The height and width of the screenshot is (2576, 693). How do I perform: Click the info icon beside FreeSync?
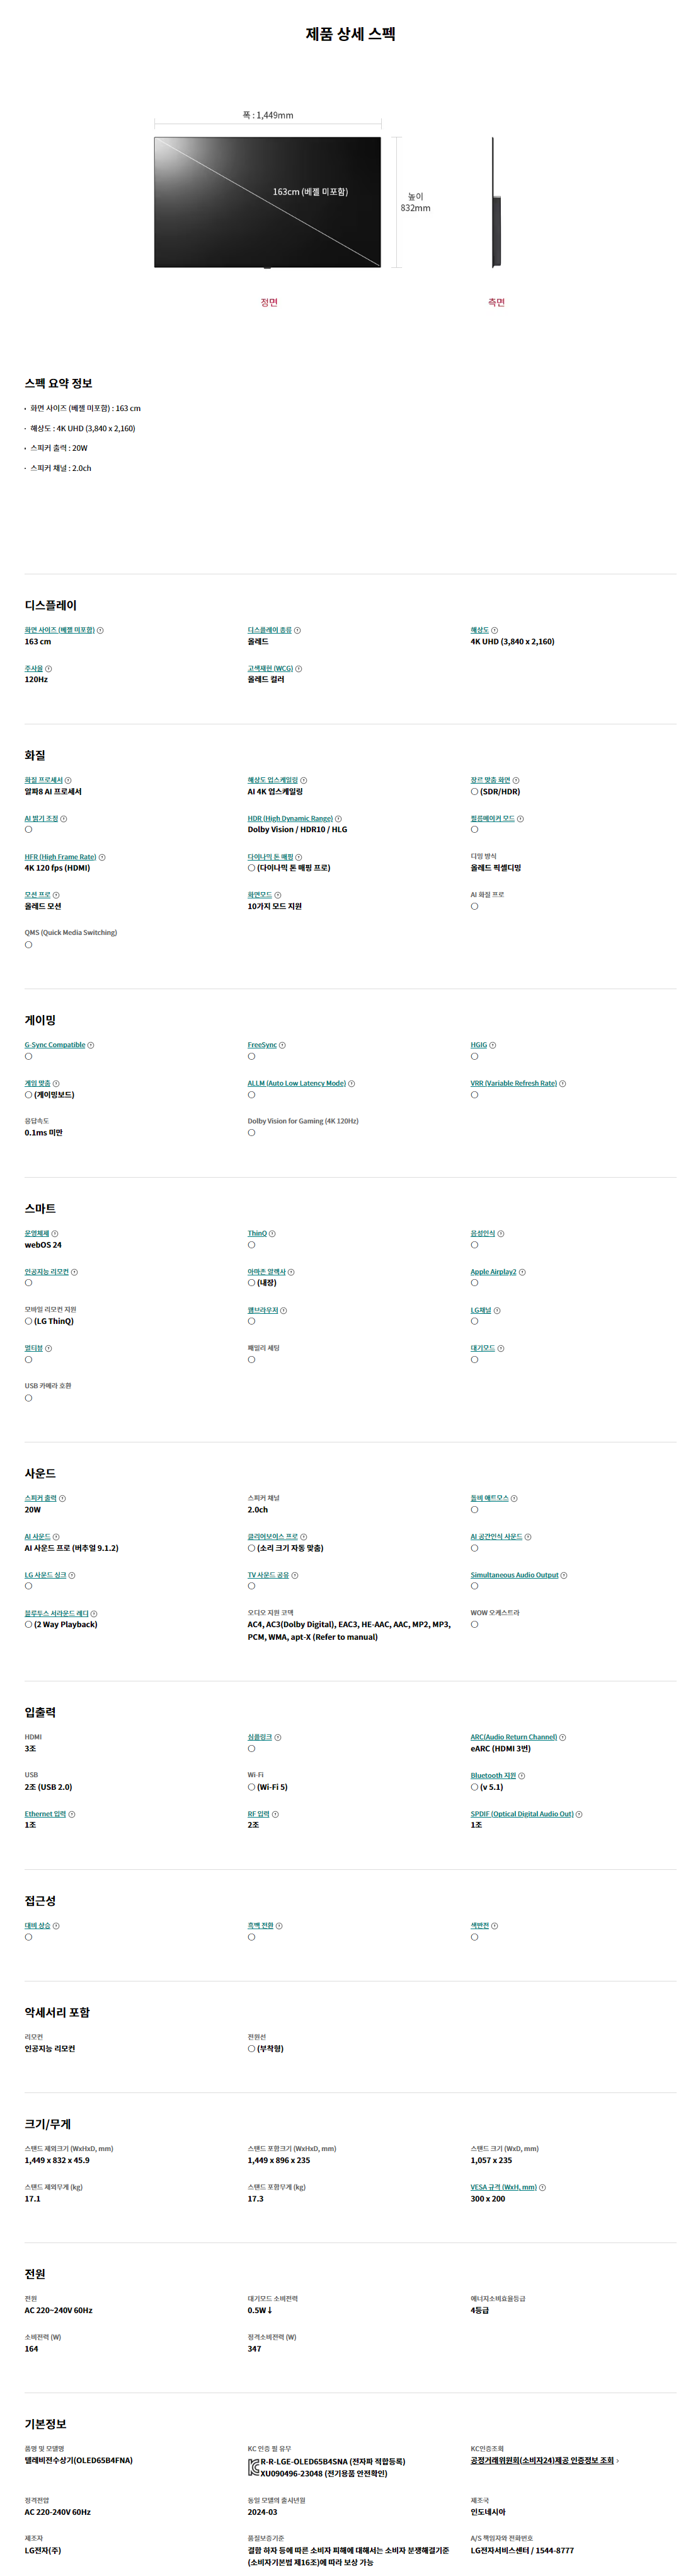coord(283,1045)
